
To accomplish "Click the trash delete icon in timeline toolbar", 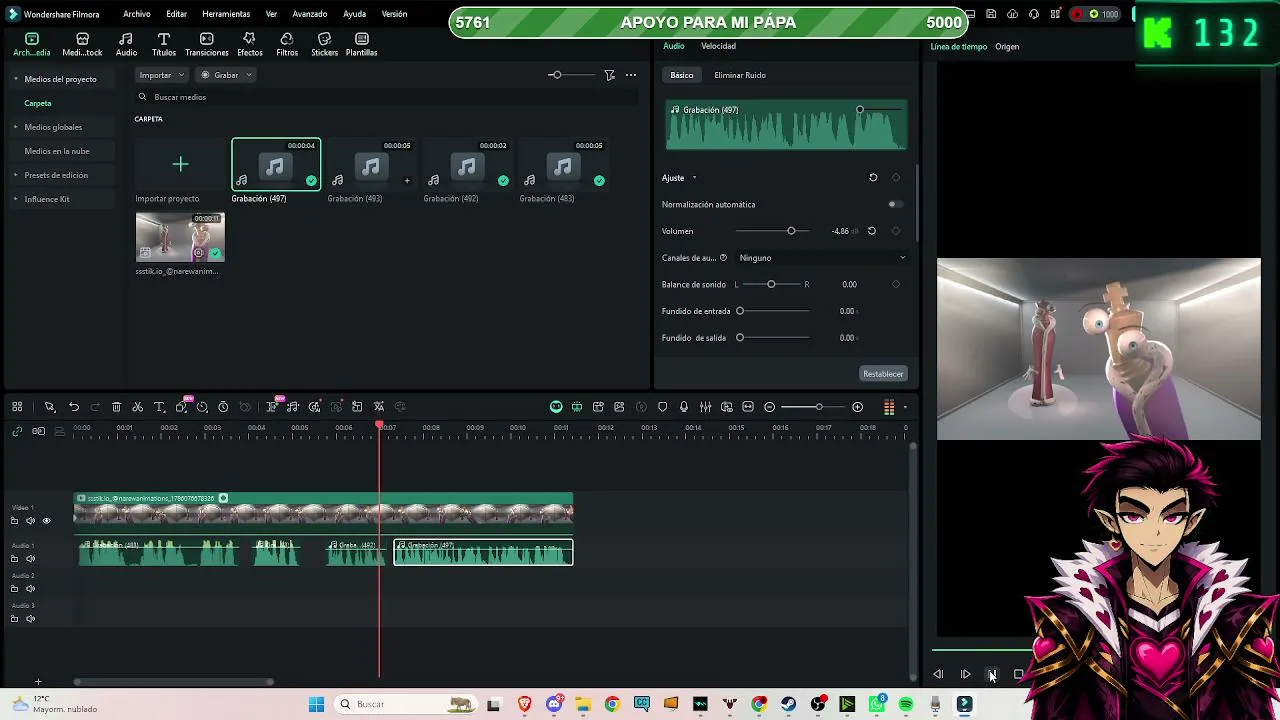I will coord(116,407).
